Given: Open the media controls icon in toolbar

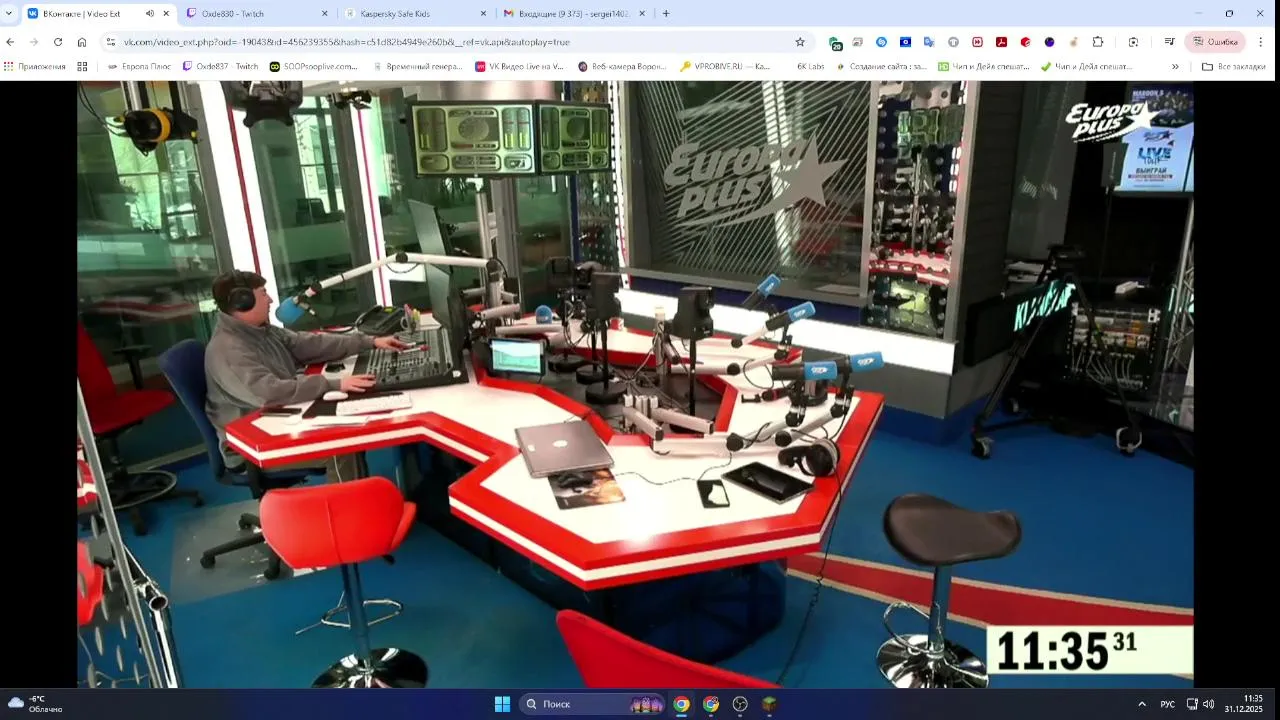Looking at the screenshot, I should pyautogui.click(x=1169, y=42).
